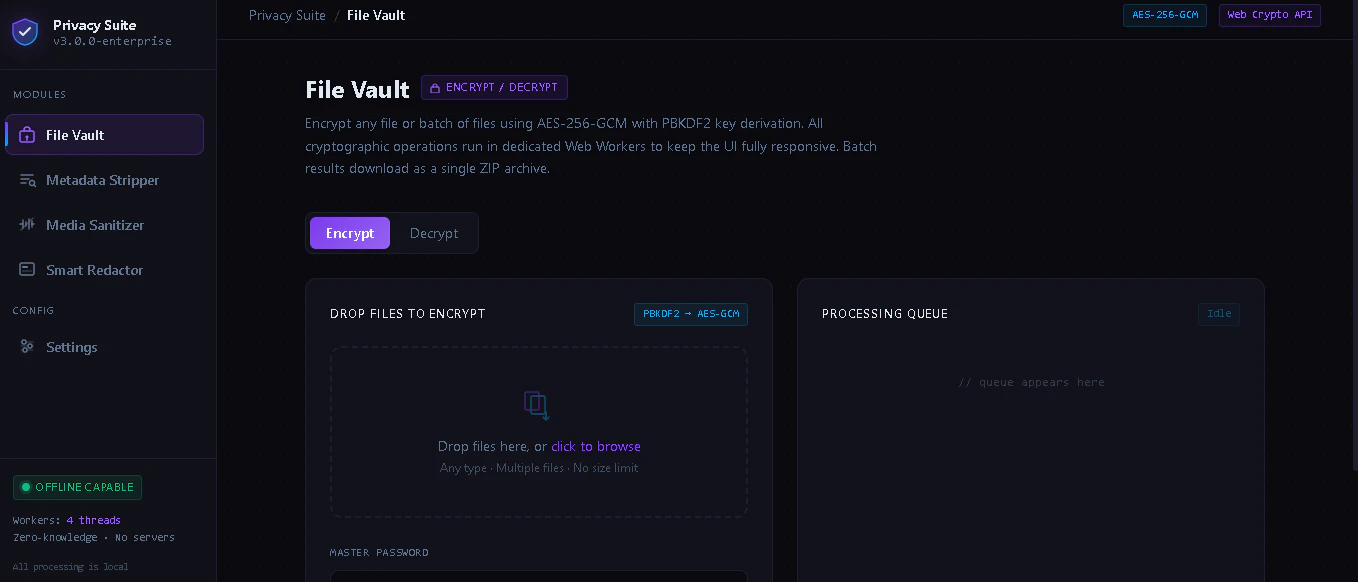Click the File Vault breadcrumb item
The width and height of the screenshot is (1358, 582).
pos(376,15)
